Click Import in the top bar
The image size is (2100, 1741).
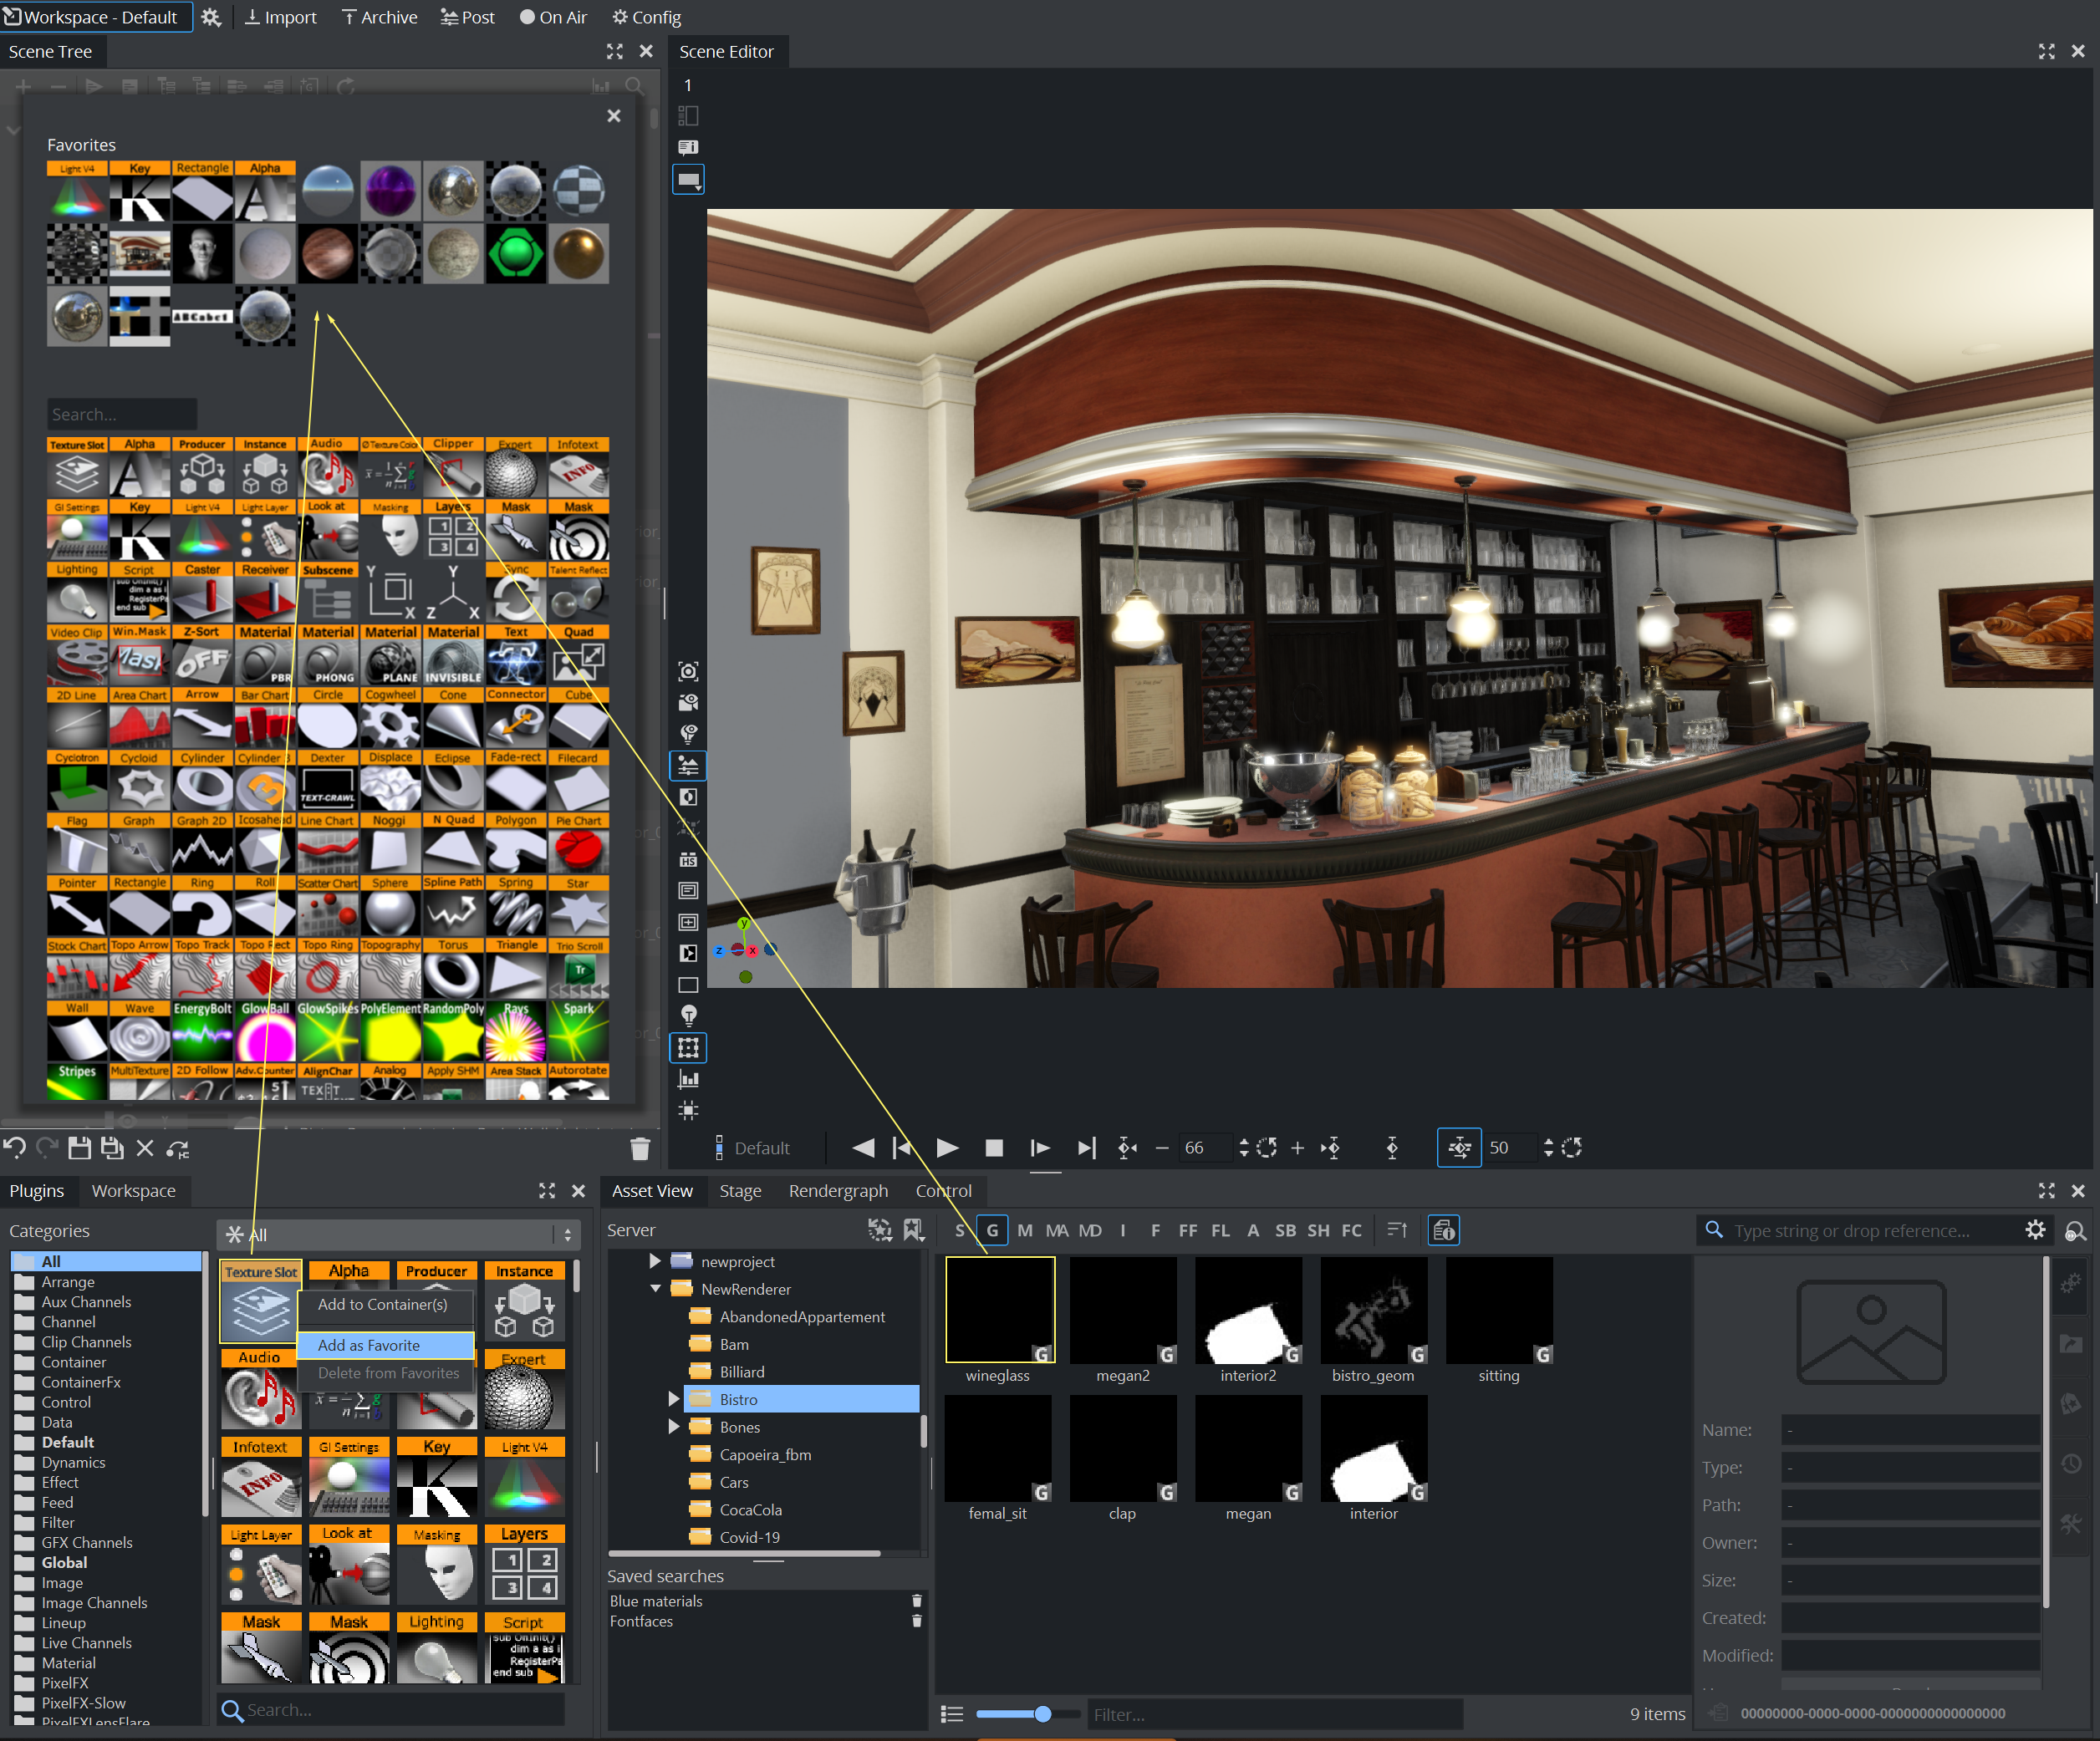click(281, 17)
